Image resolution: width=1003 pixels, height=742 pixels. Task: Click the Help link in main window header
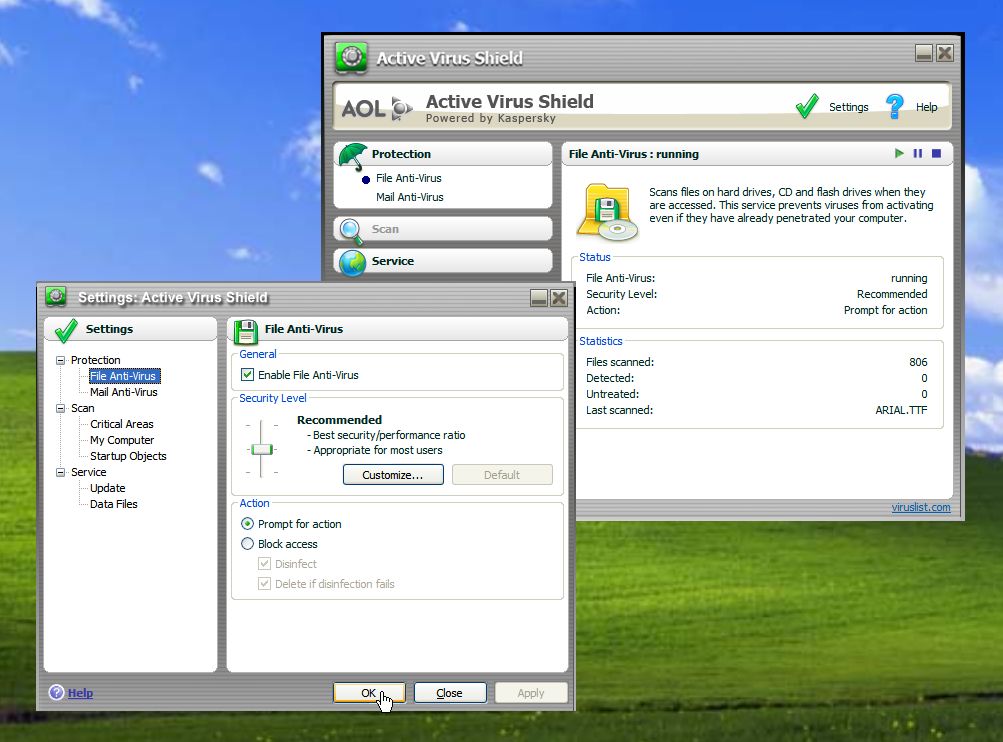pyautogui.click(x=926, y=107)
